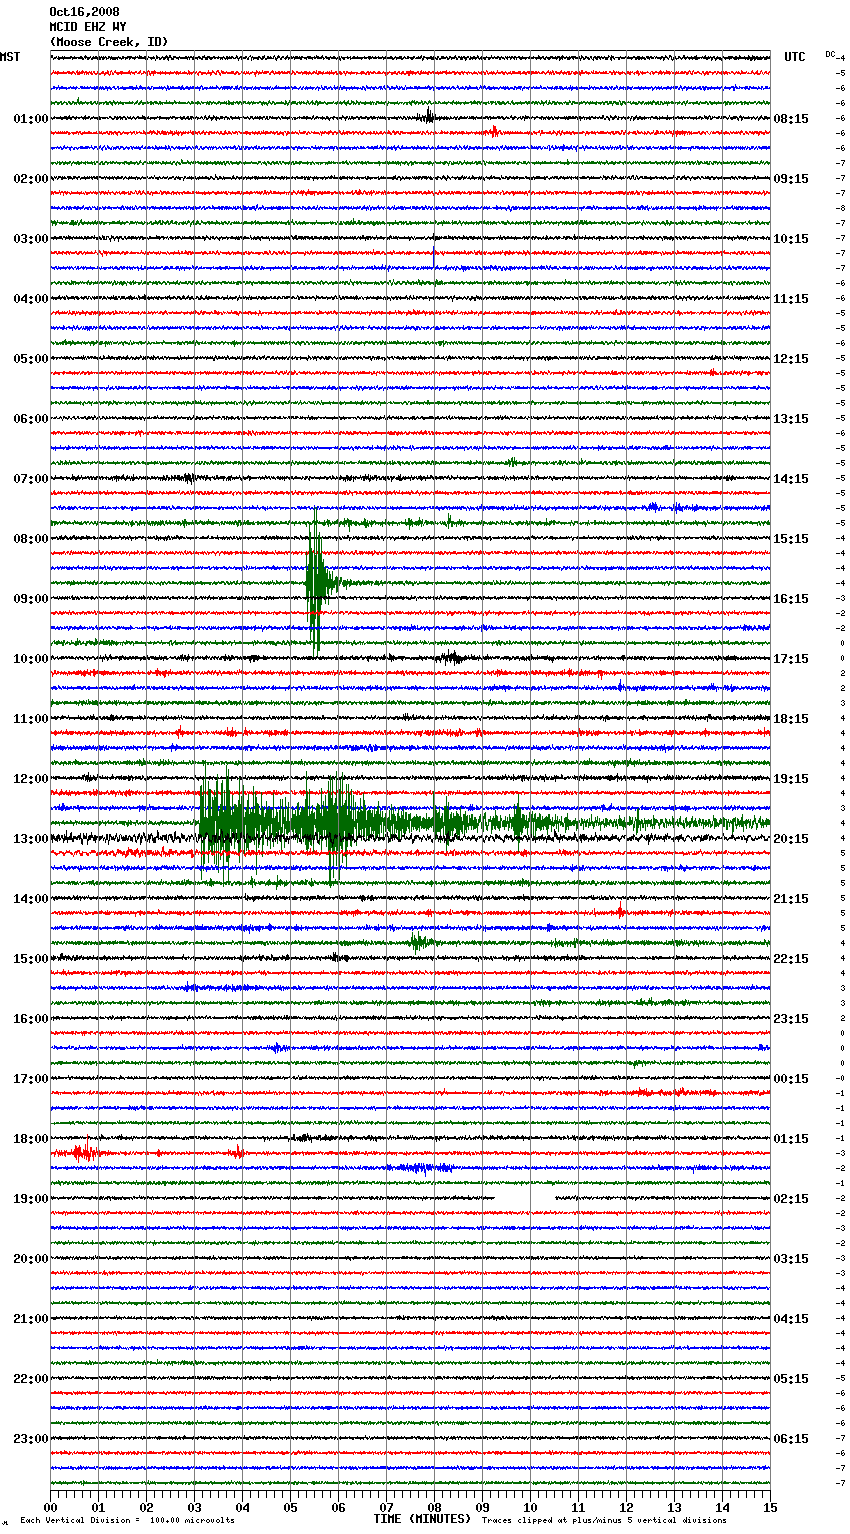Click the 10:15 UTC time label
Image resolution: width=850 pixels, height=1534 pixels.
point(791,239)
